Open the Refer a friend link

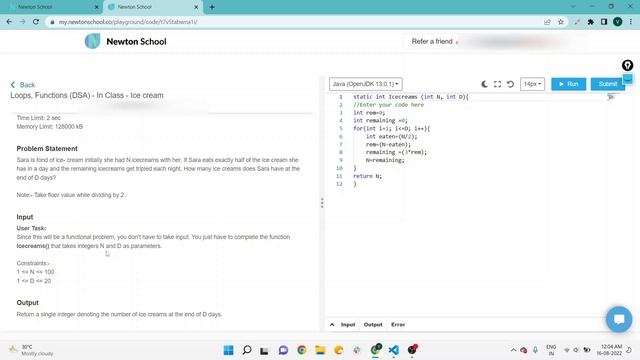(432, 41)
